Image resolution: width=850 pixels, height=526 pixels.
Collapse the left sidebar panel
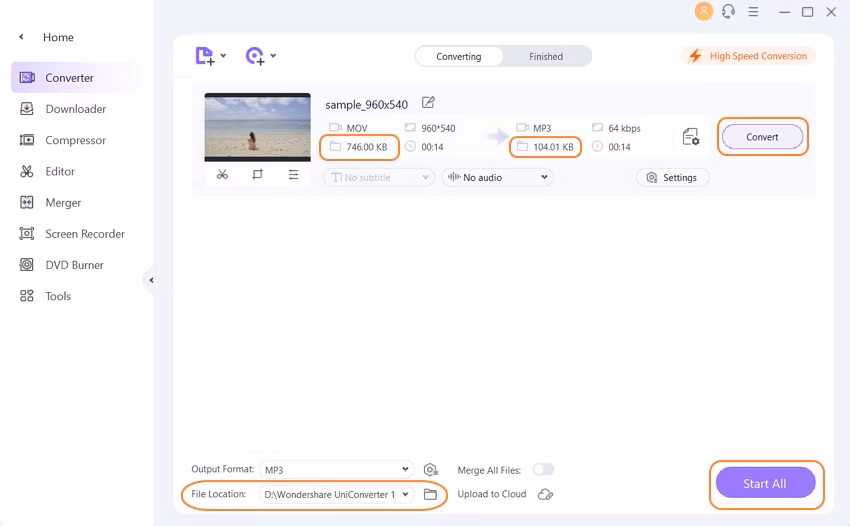click(x=152, y=280)
